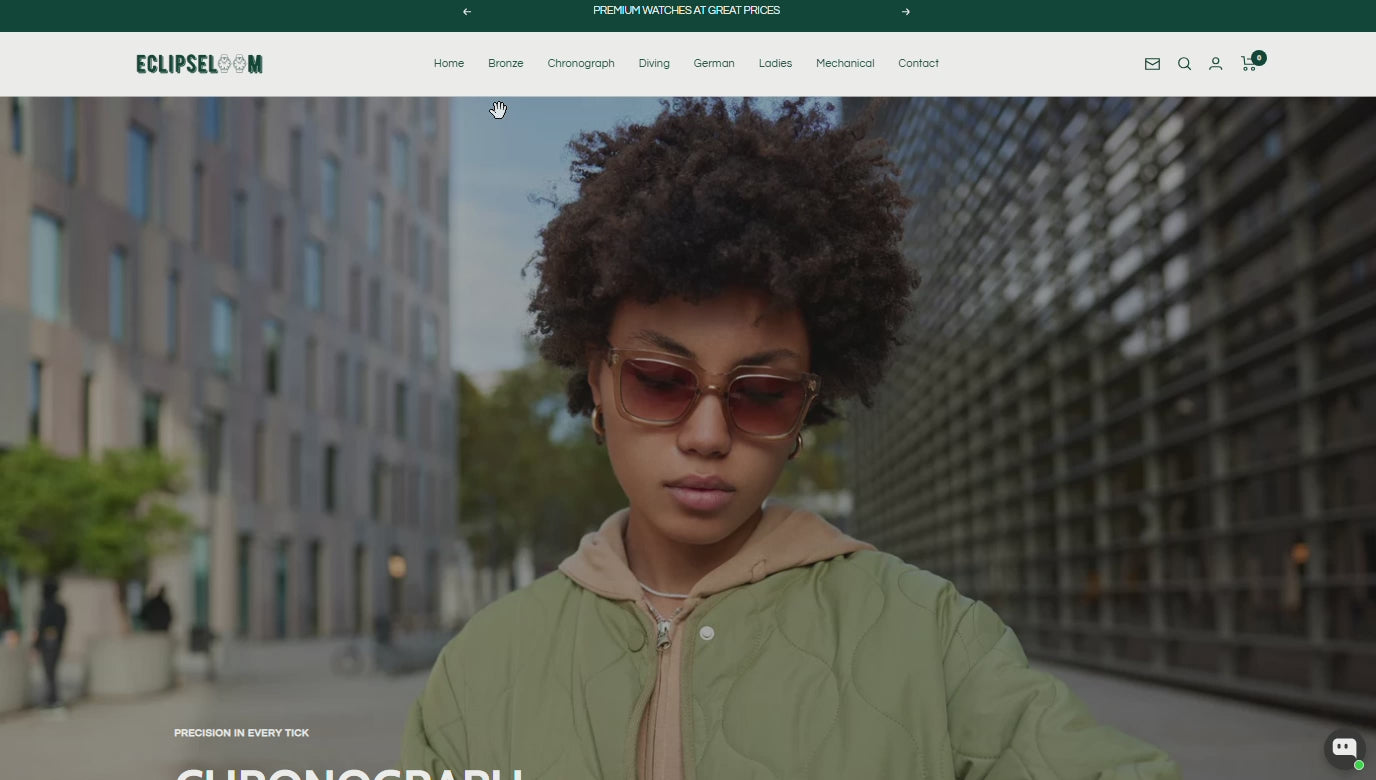This screenshot has width=1376, height=780.
Task: Click the cart item count badge
Action: pyautogui.click(x=1259, y=58)
